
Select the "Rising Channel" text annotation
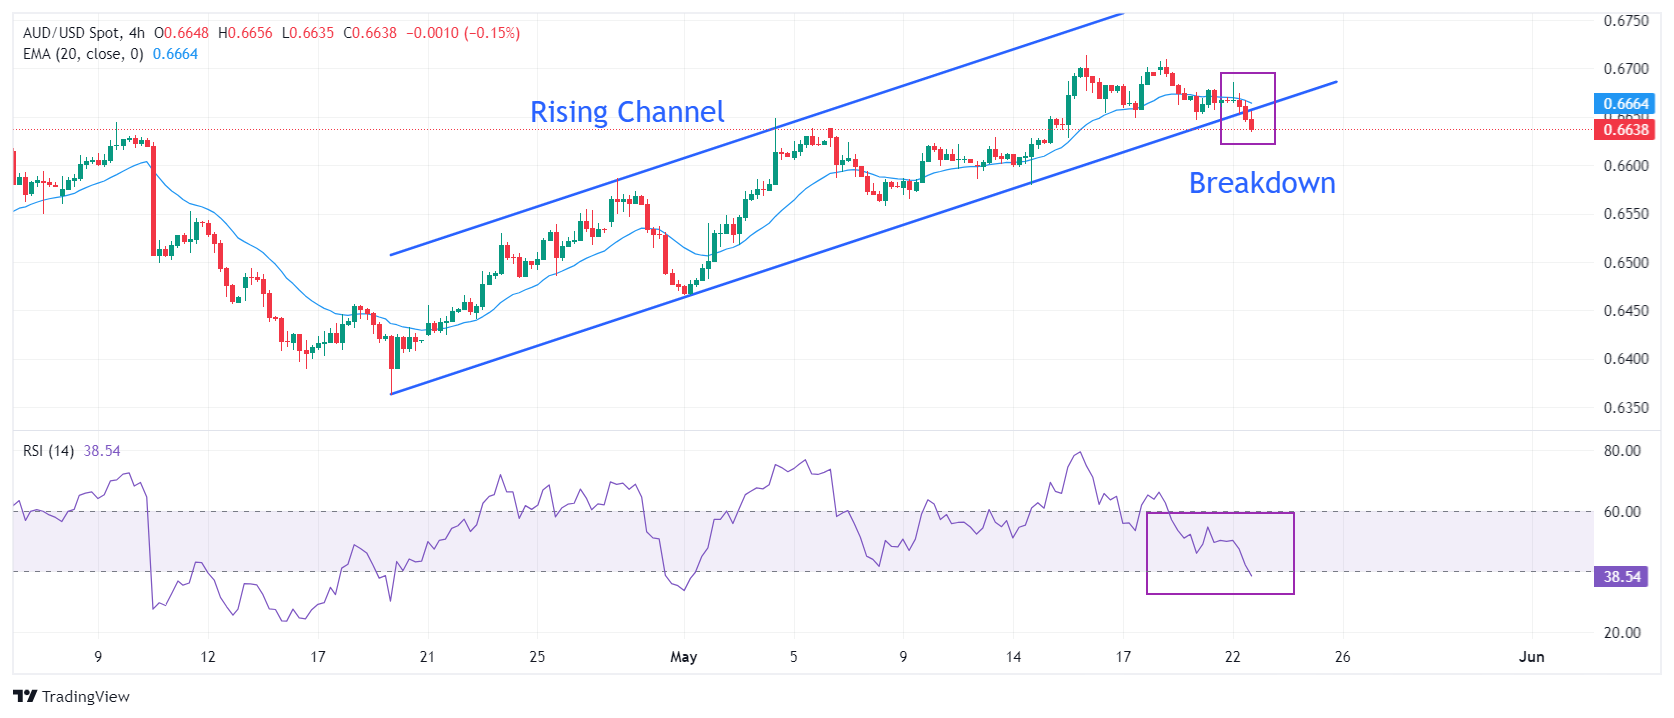click(627, 112)
